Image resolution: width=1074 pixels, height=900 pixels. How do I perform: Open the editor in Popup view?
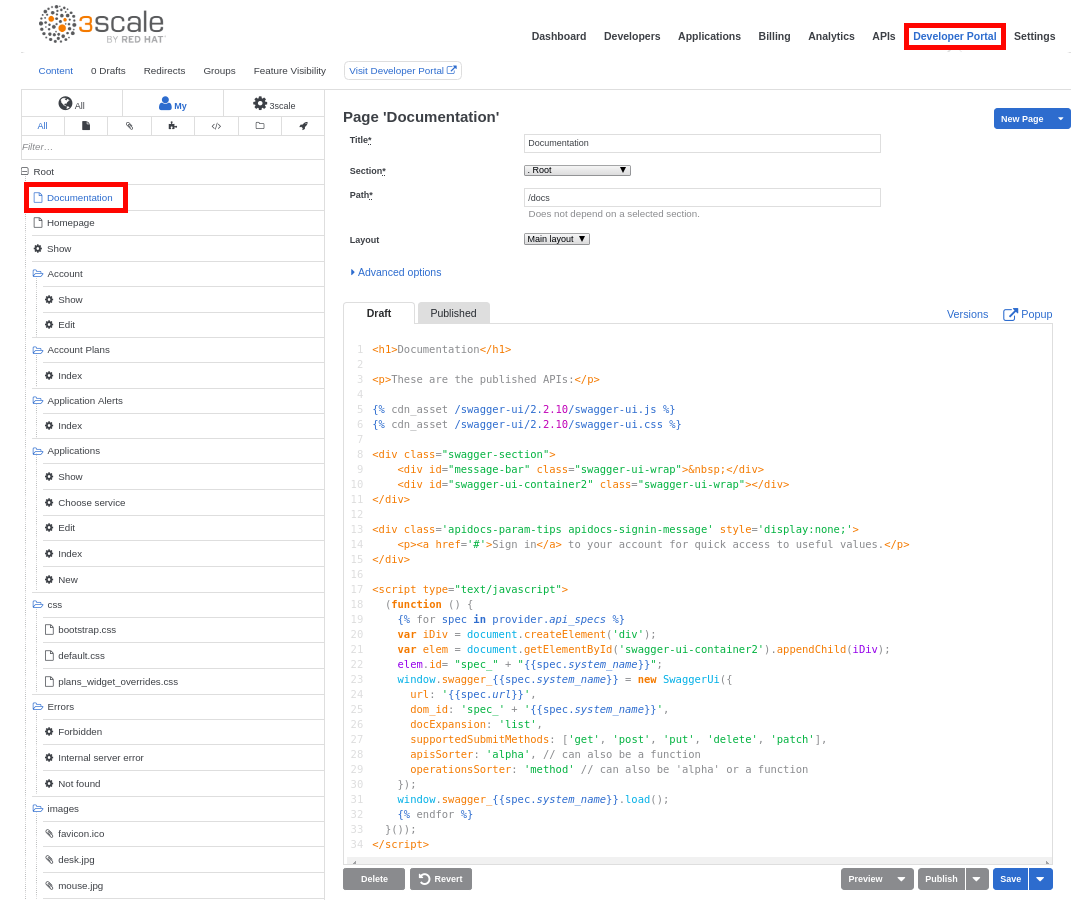[x=1027, y=314]
